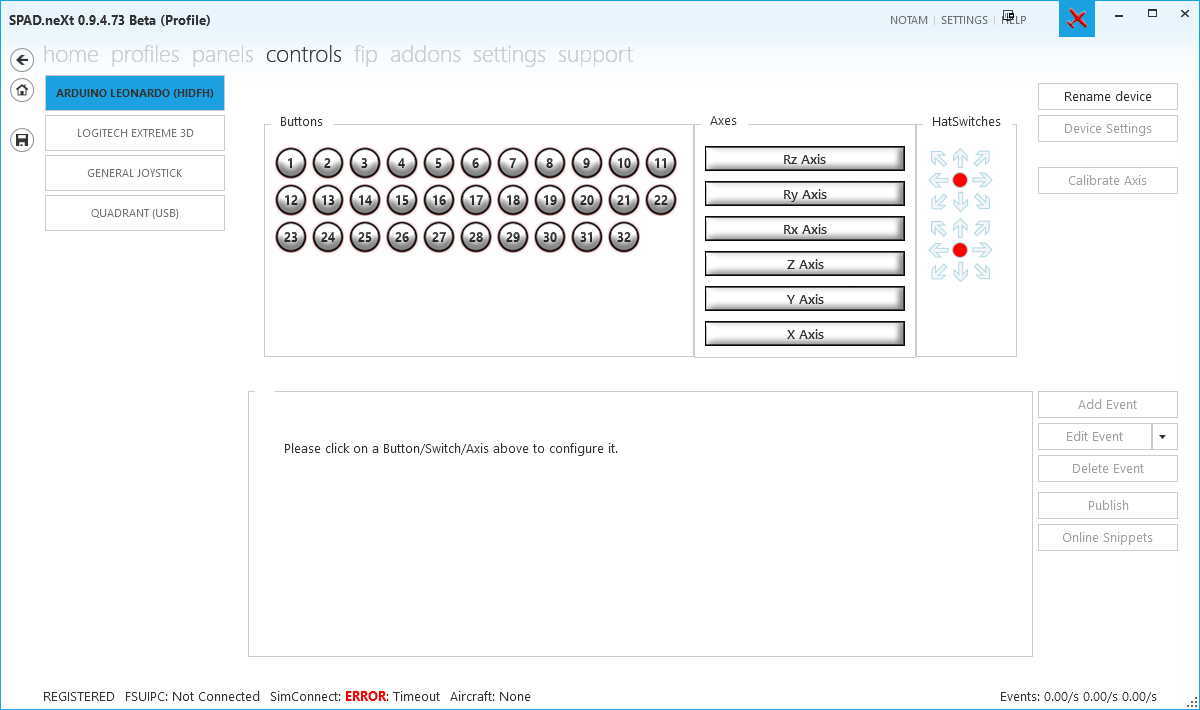Select the Rx Axis bar
The image size is (1200, 710).
[x=805, y=229]
